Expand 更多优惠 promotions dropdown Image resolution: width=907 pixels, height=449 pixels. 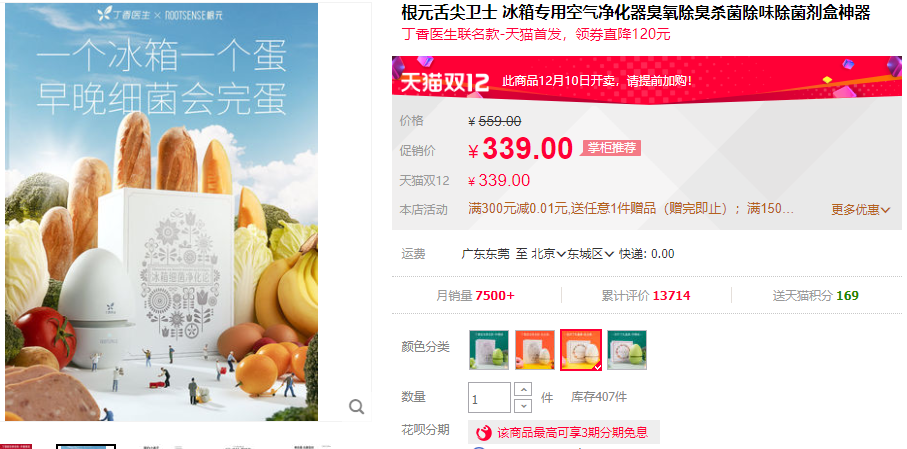point(861,209)
